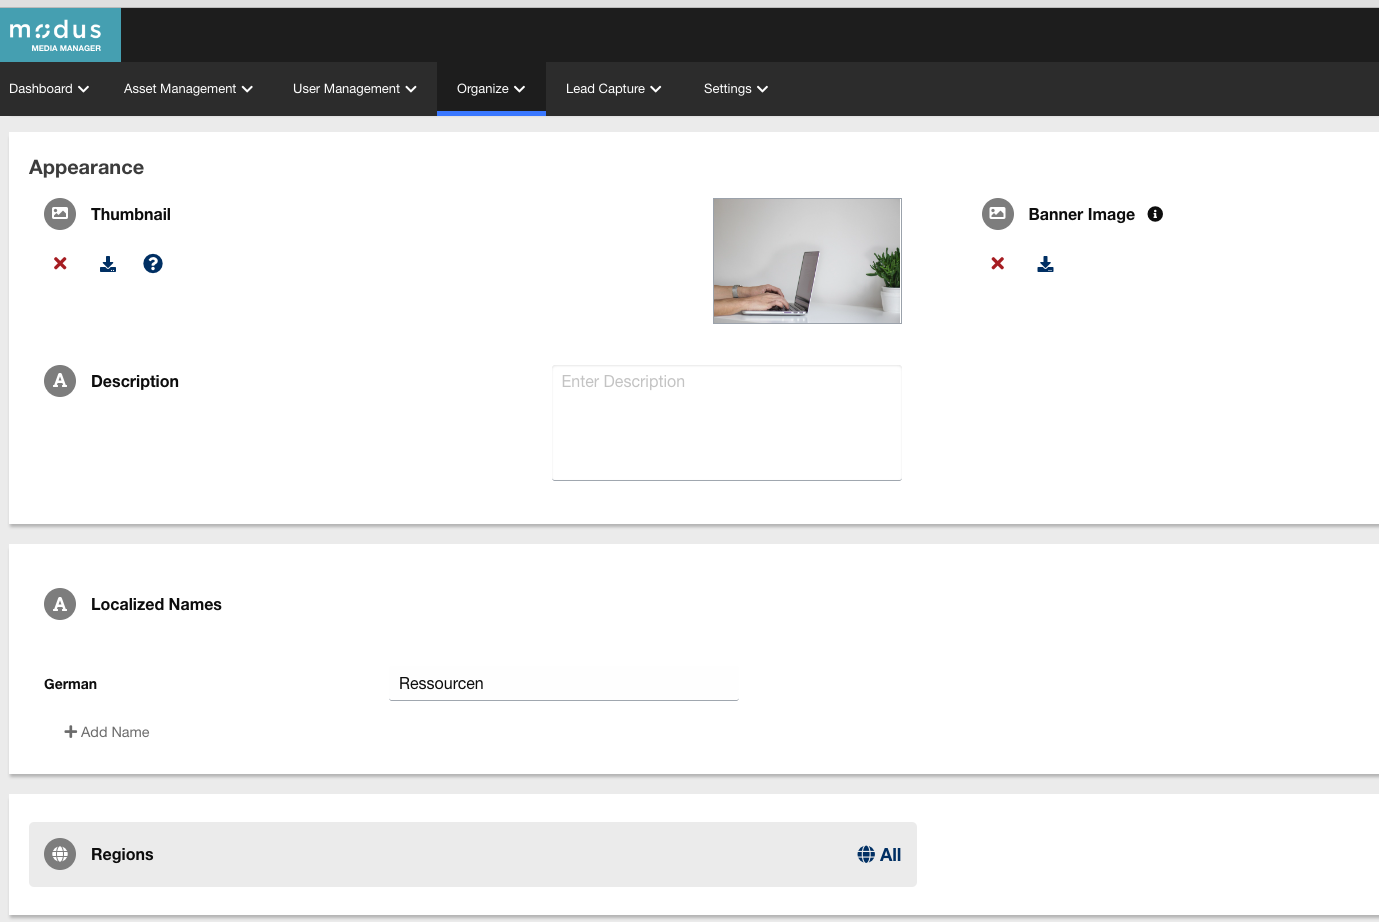This screenshot has width=1379, height=922.
Task: Click the Banner Image info icon
Action: [1155, 214]
